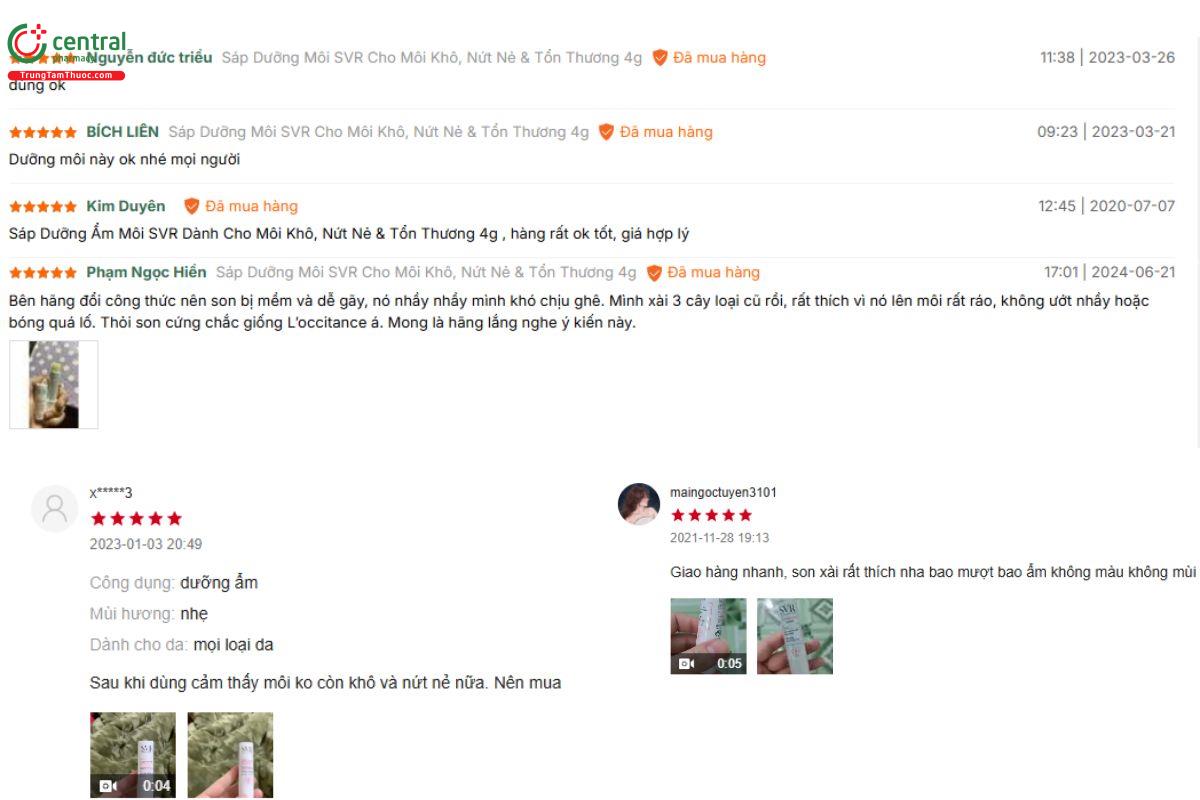
Task: Open Phạm Ngọc Hiền's attached product photo
Action: (54, 385)
